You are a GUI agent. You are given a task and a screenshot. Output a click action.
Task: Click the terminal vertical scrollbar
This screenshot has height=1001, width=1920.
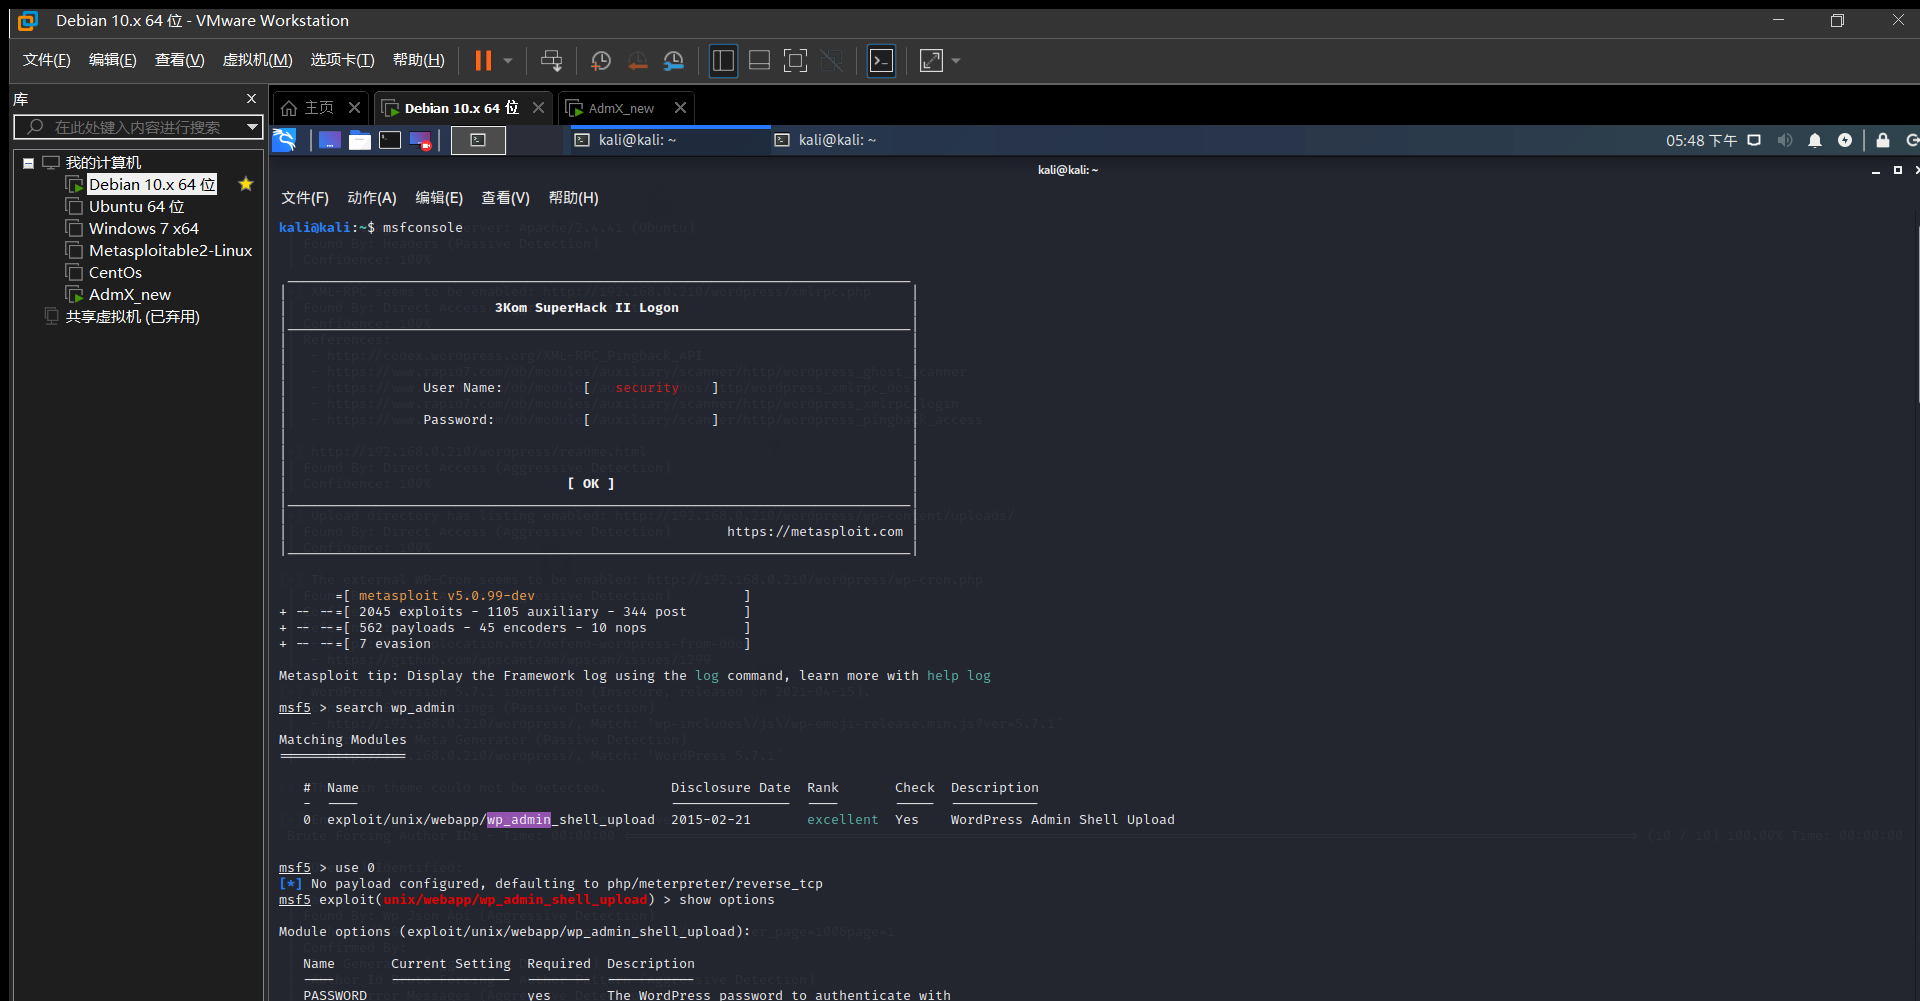[1916, 315]
